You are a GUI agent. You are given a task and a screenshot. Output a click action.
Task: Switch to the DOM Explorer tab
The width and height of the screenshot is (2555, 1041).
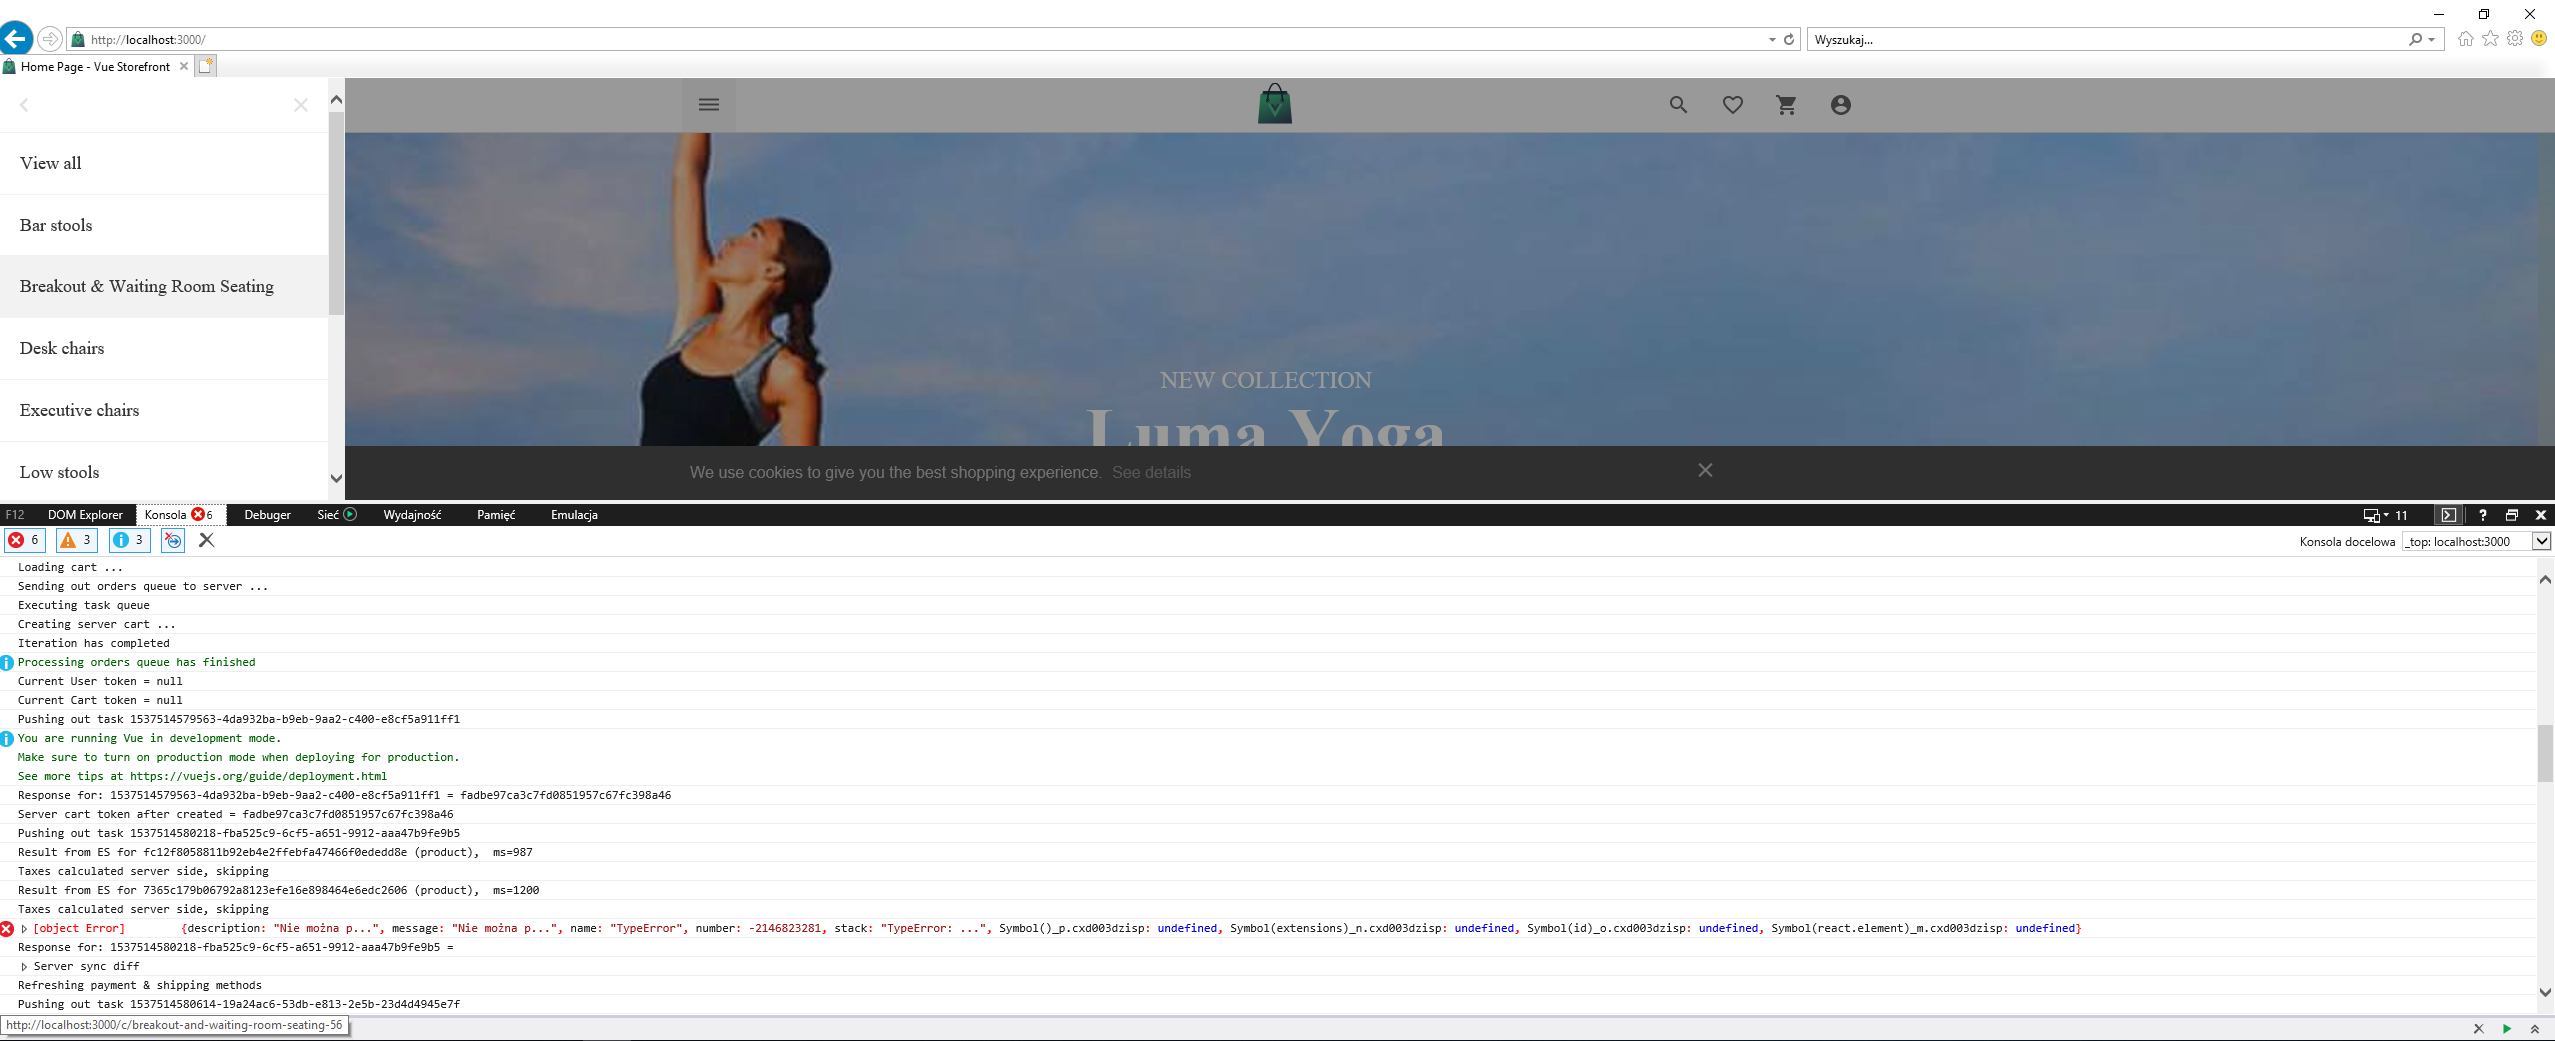point(85,515)
